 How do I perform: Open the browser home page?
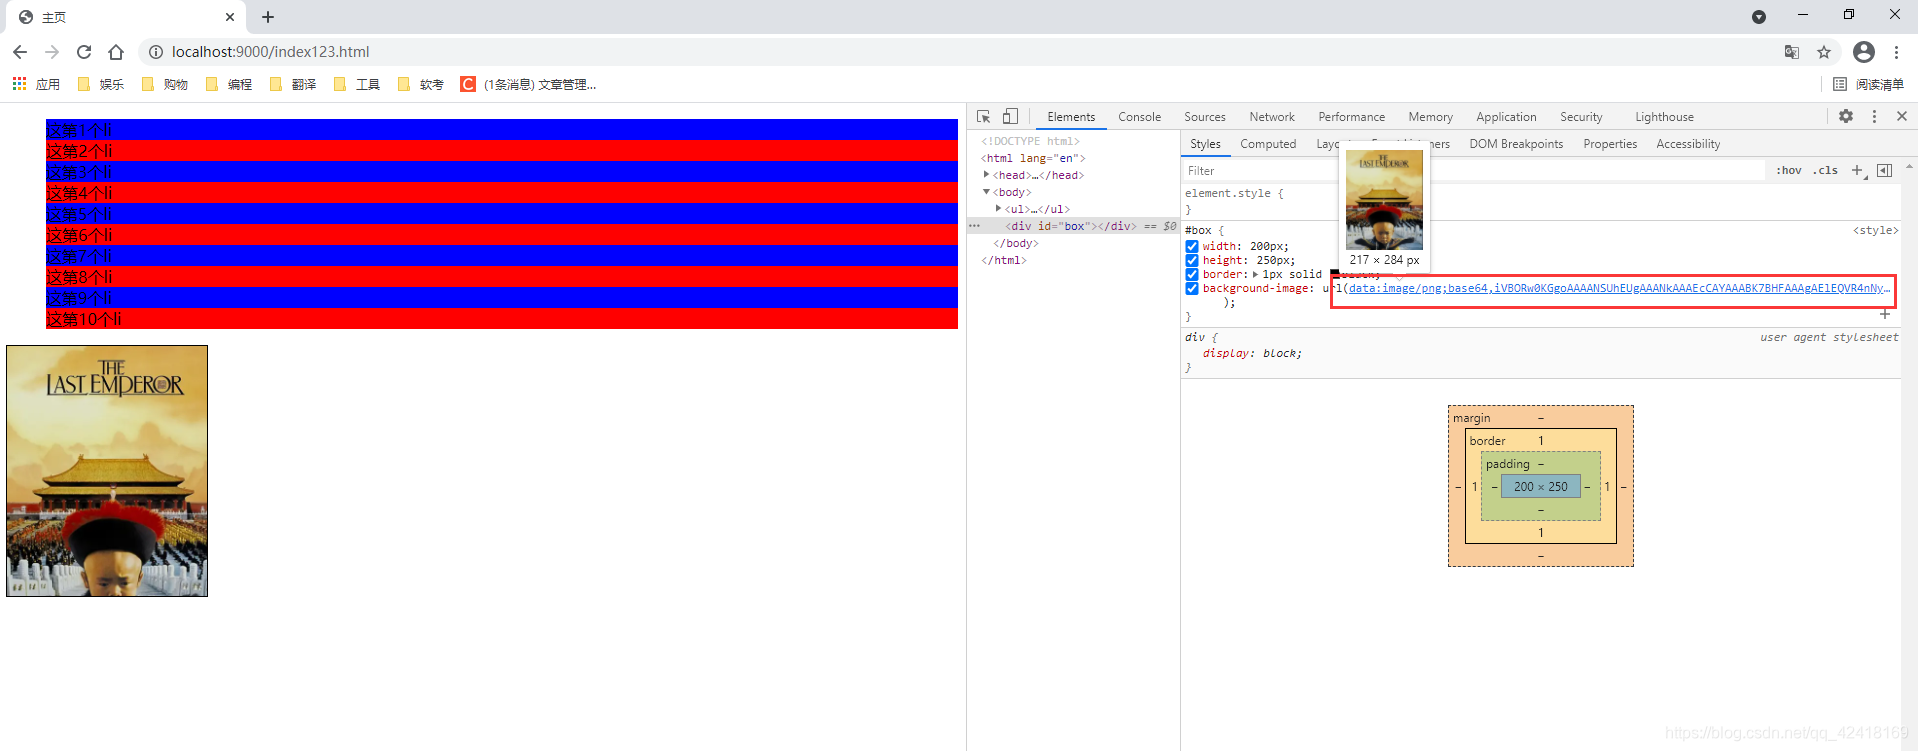tap(116, 52)
